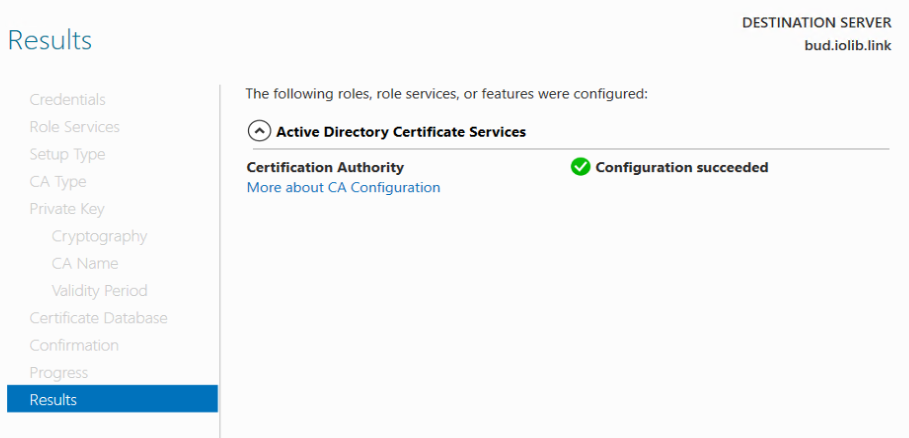Screen dimensions: 909x438
Task: Click the bud.iolib.link server name
Action: [848, 46]
